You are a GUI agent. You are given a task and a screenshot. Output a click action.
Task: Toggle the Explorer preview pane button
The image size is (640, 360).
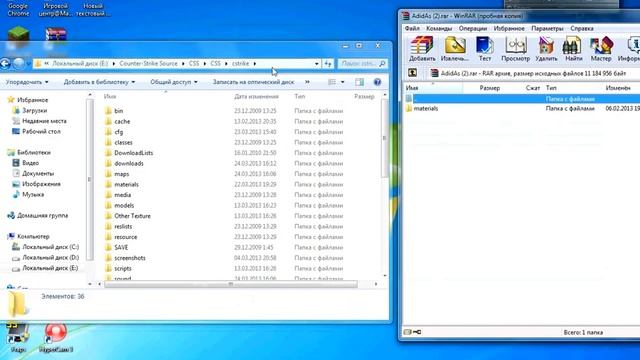point(359,82)
